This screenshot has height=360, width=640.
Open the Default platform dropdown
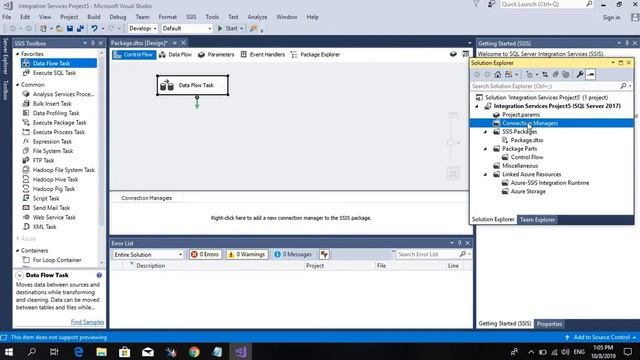pyautogui.click(x=187, y=29)
